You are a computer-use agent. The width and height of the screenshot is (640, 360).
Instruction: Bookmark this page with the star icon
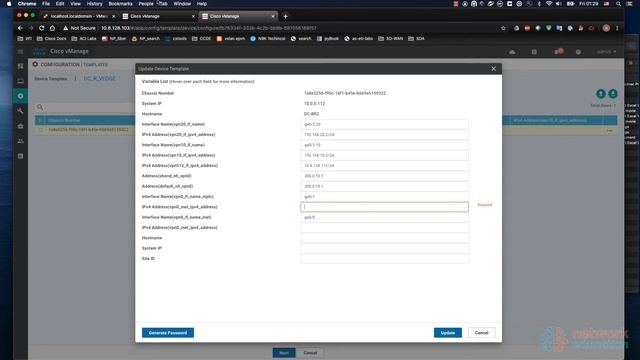(503, 28)
